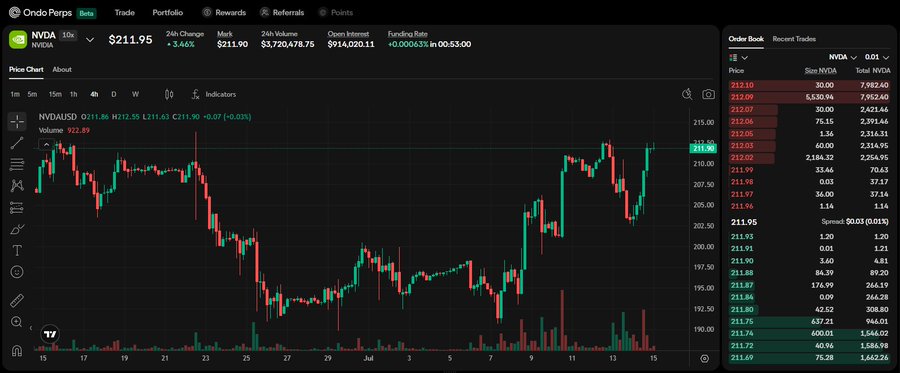
Task: Open the emoji icons tool
Action: click(17, 272)
